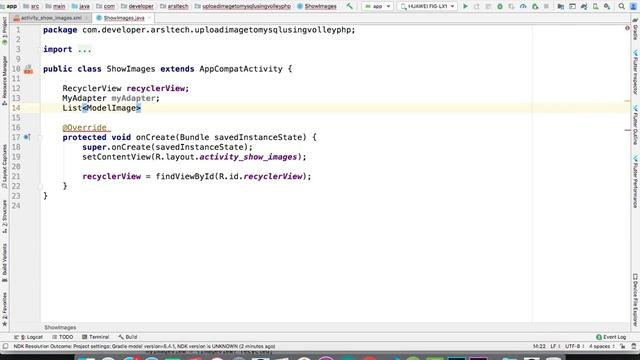Open the SDK Manager icon
640x360 pixels.
point(607,6)
